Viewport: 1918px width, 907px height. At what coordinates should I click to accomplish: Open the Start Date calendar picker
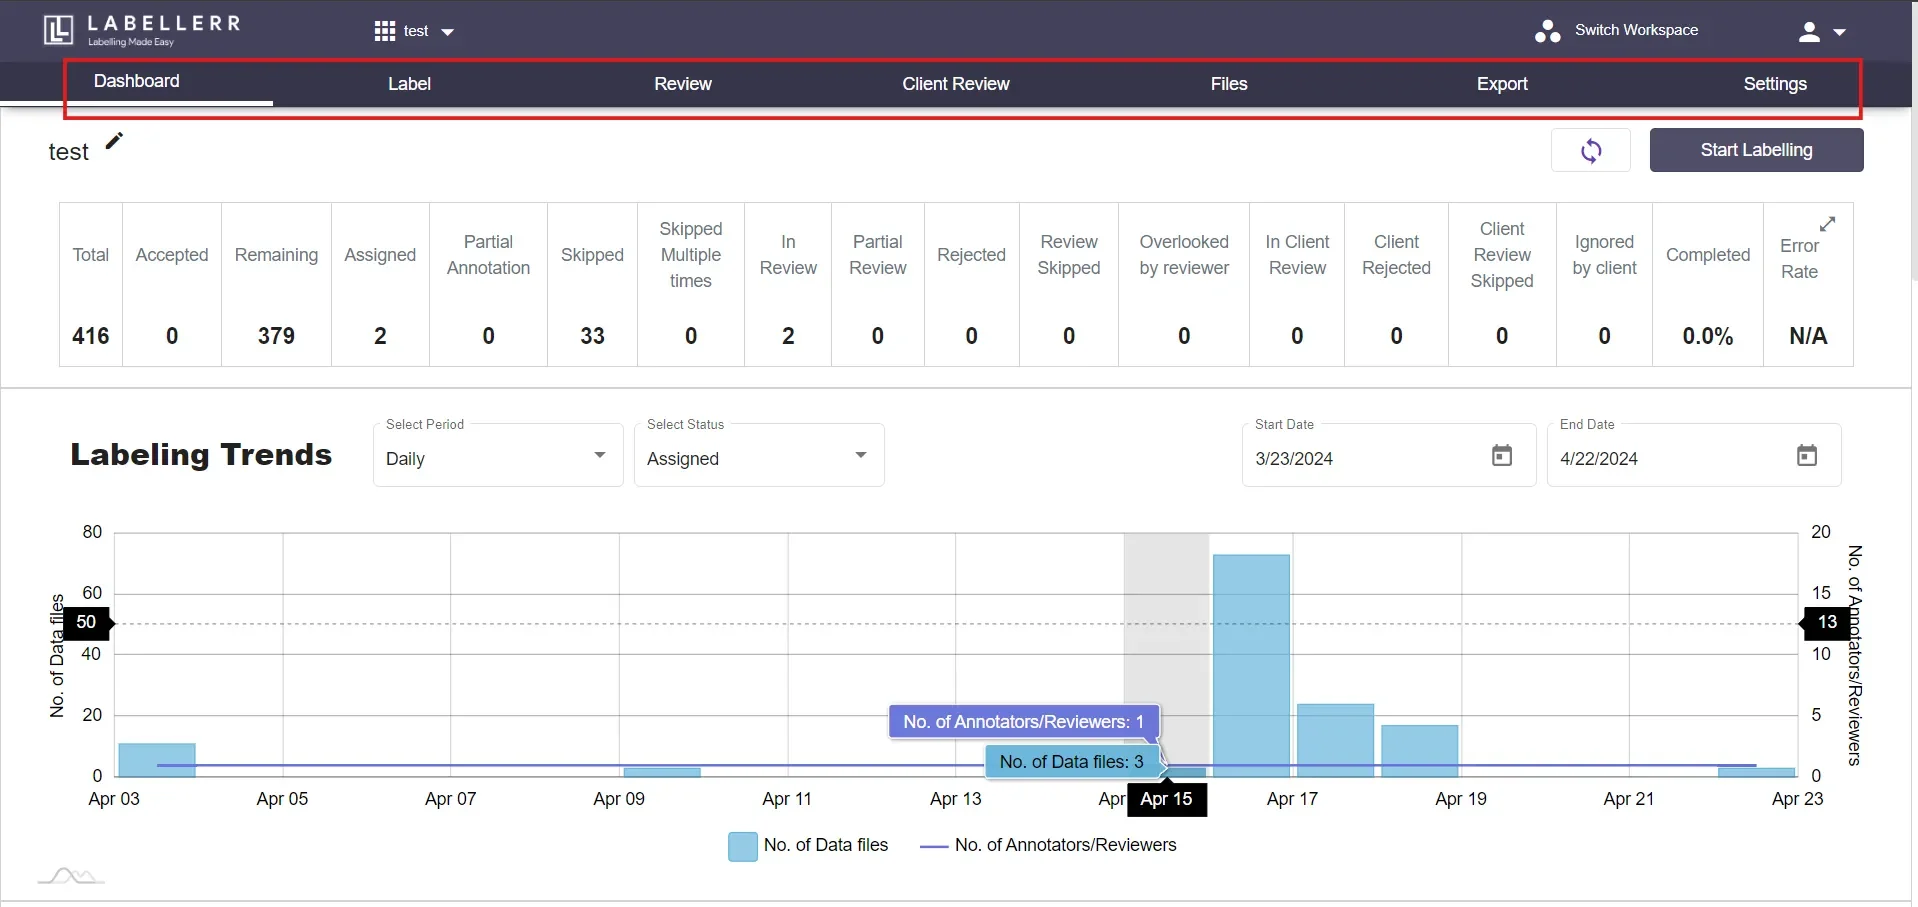coord(1502,456)
